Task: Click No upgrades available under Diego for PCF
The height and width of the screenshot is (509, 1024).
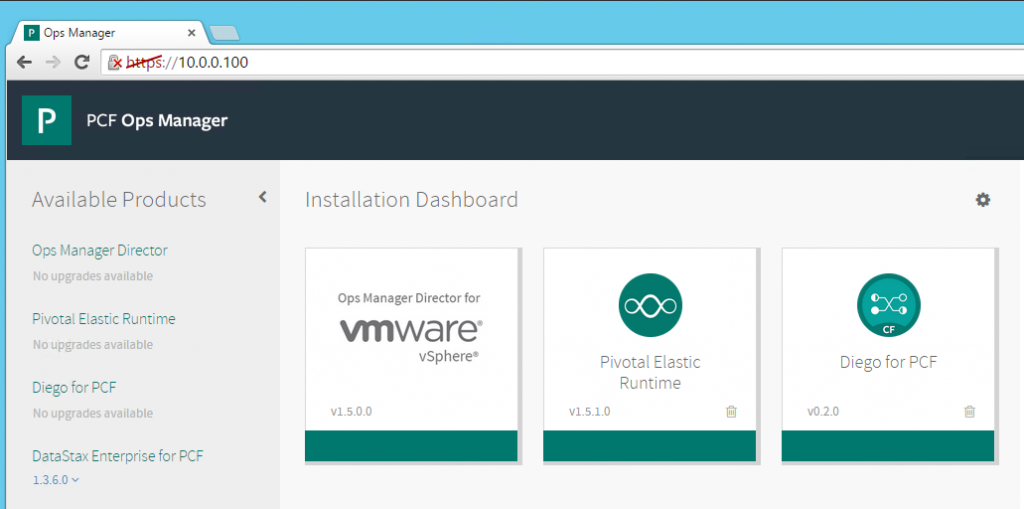Action: tap(93, 413)
